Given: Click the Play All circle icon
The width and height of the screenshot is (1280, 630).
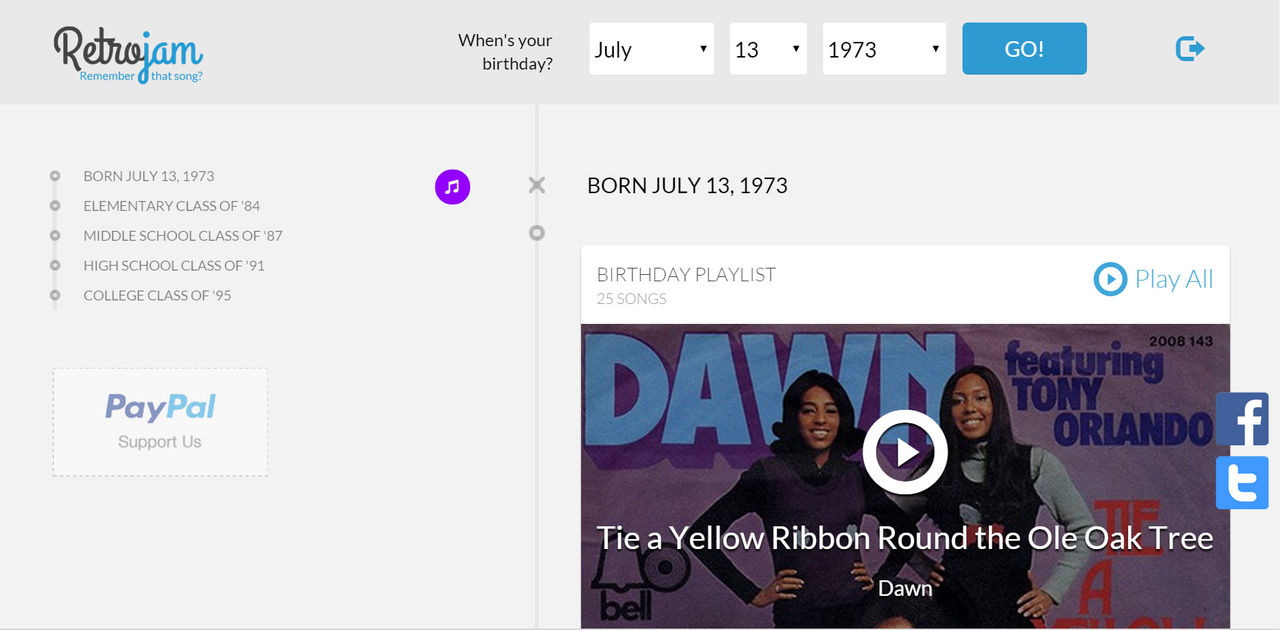Looking at the screenshot, I should (x=1110, y=279).
